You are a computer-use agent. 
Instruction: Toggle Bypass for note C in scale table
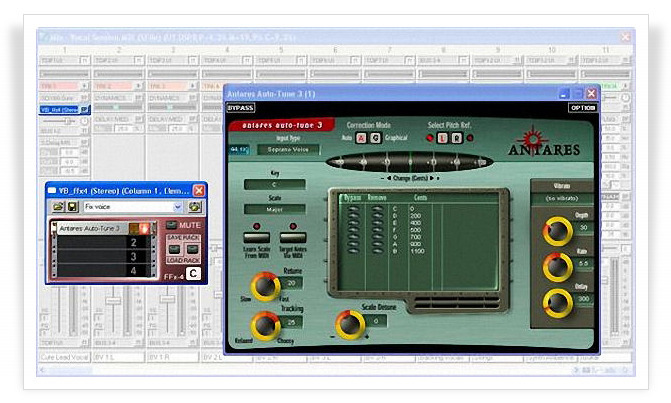353,209
